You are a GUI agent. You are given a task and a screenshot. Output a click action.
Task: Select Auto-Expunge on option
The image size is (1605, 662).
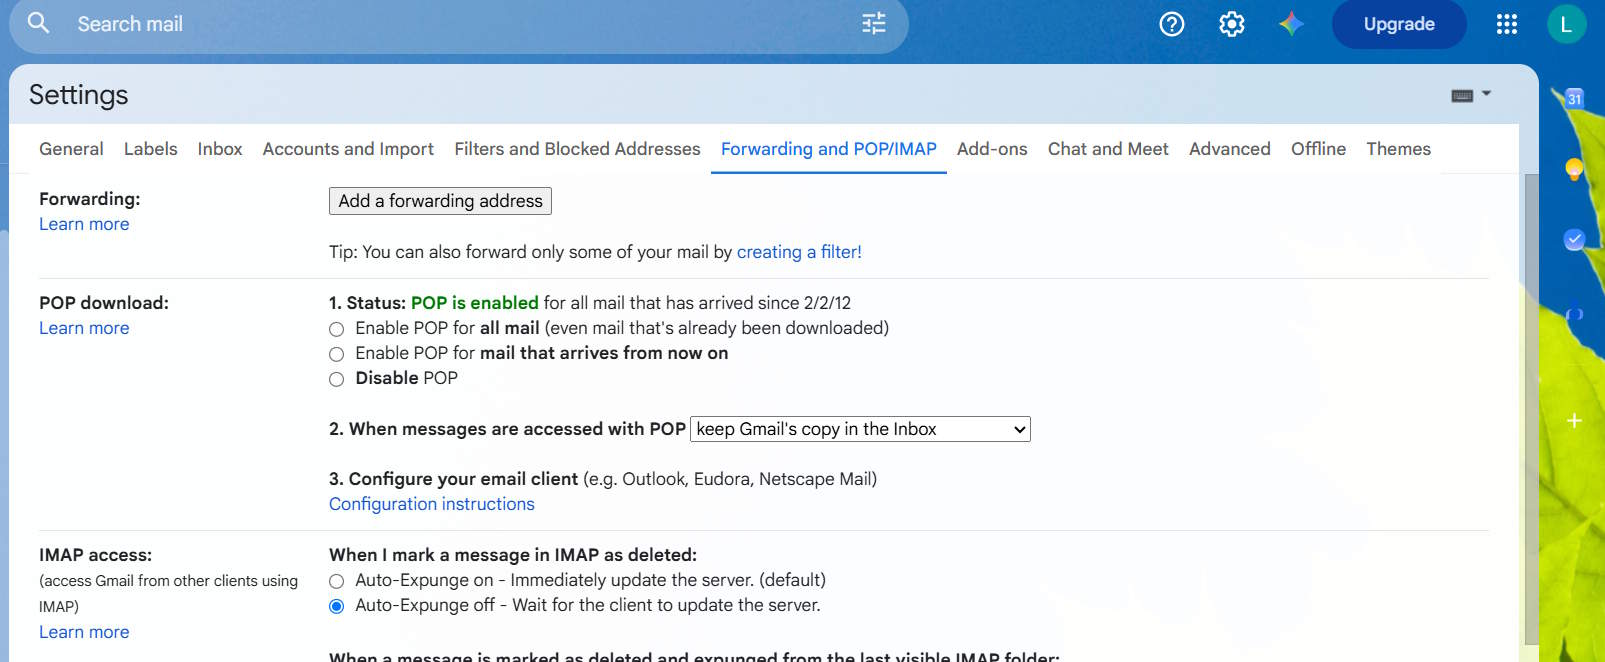[336, 581]
